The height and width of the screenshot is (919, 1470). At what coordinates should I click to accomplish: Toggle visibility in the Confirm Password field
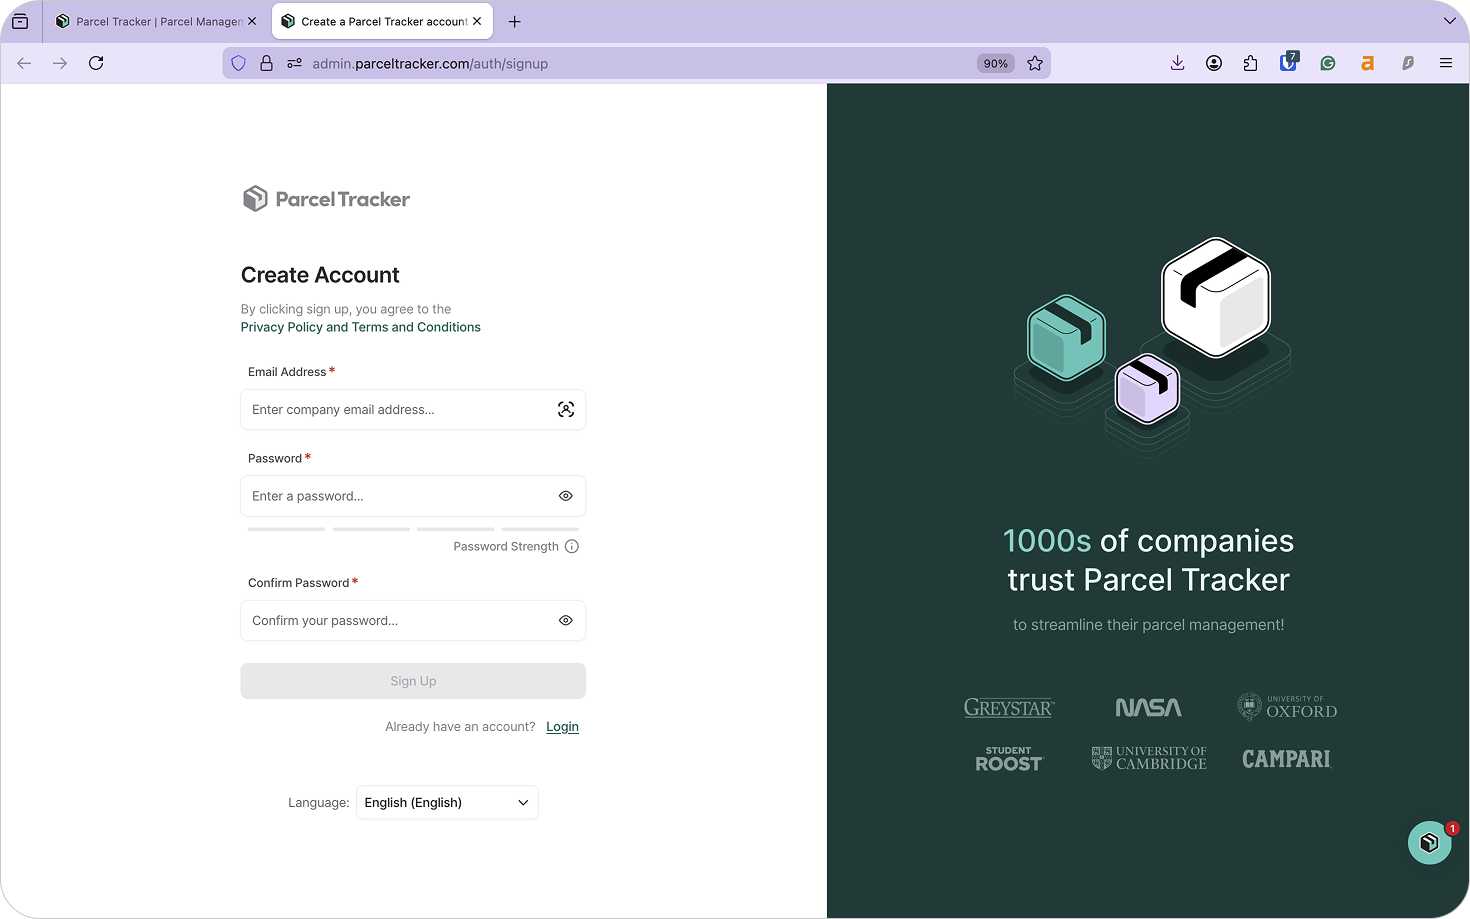[x=566, y=621]
